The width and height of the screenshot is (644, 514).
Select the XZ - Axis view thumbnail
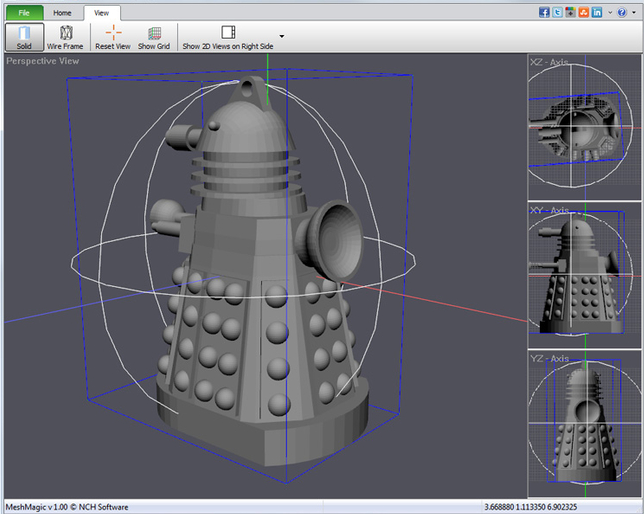pos(584,127)
